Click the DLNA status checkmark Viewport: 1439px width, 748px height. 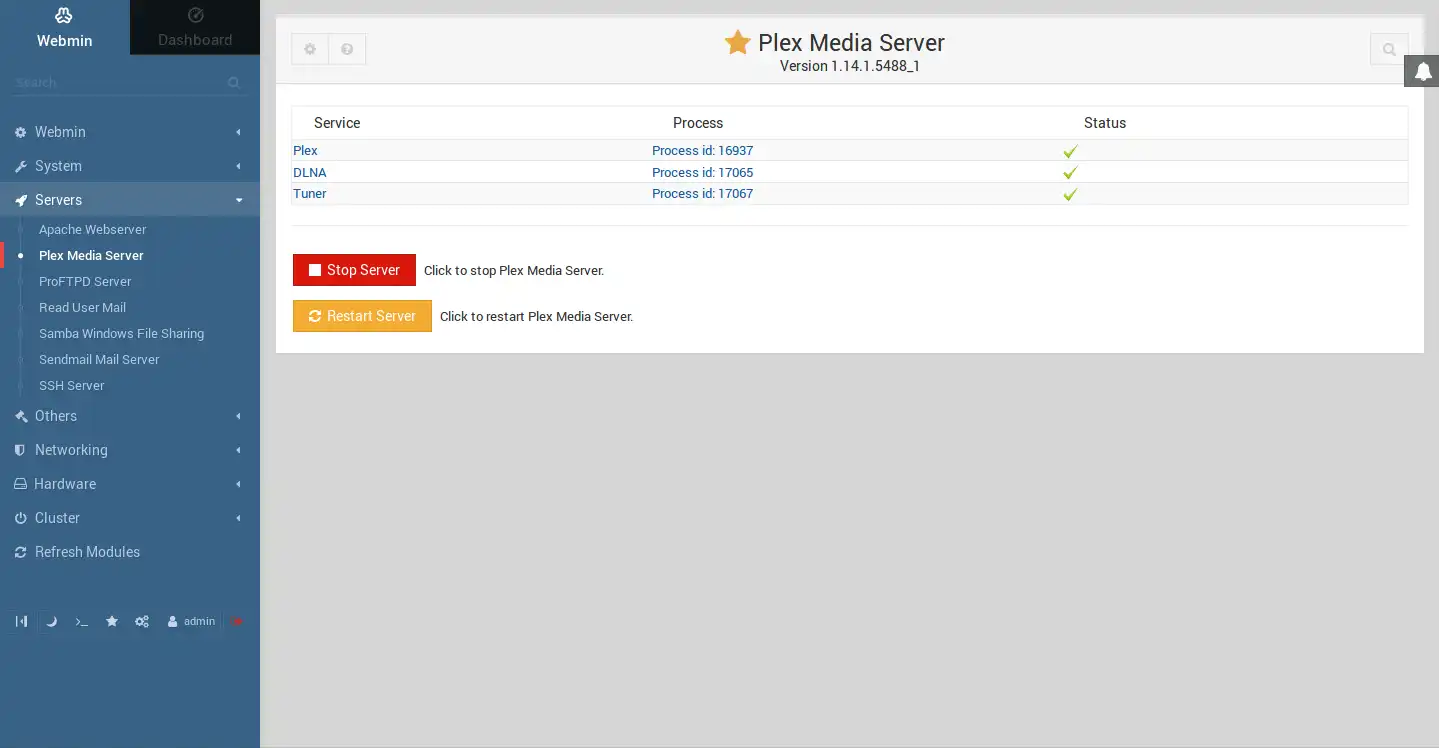tap(1070, 173)
